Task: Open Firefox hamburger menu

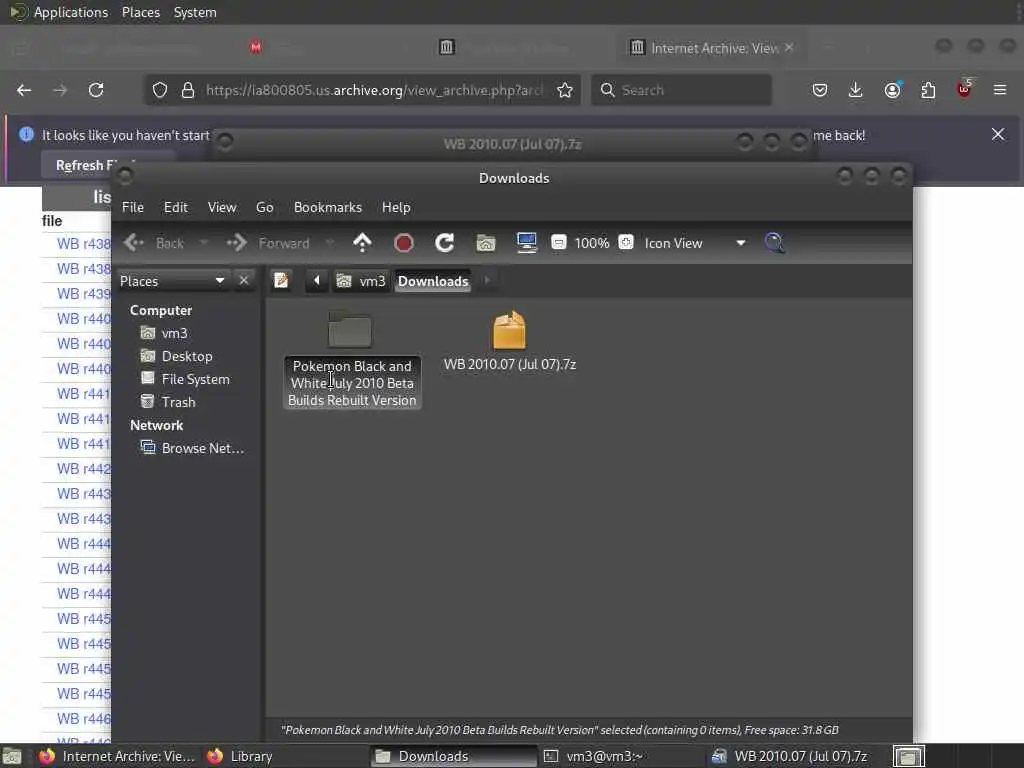Action: pos(1000,90)
